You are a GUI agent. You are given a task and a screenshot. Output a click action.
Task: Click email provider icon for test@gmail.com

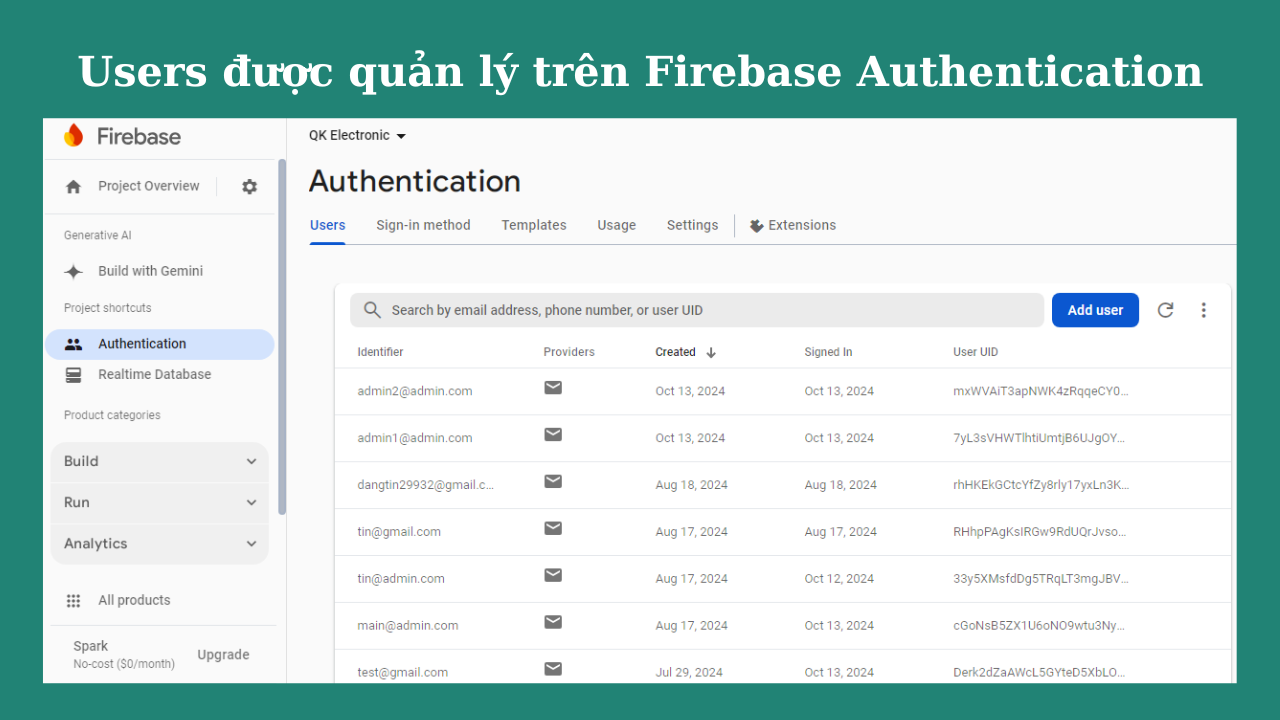click(553, 669)
